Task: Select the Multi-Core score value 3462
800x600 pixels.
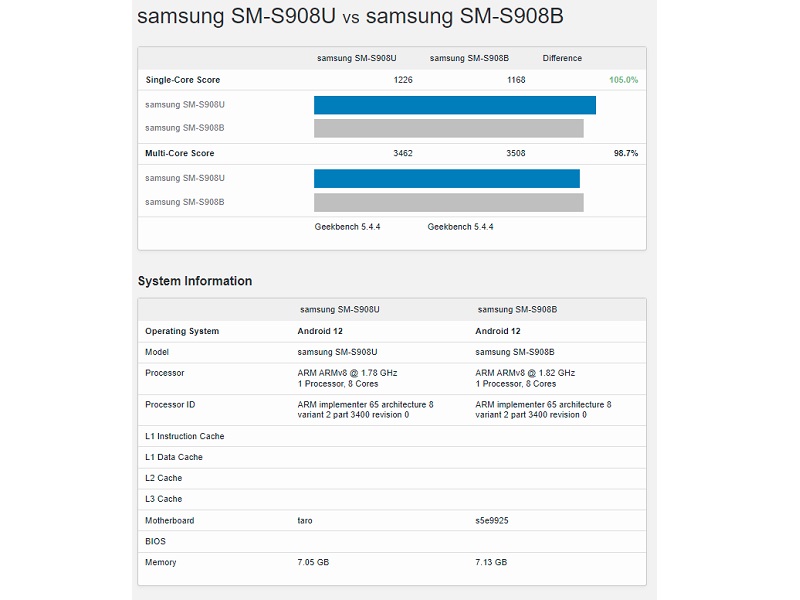Action: coord(403,154)
